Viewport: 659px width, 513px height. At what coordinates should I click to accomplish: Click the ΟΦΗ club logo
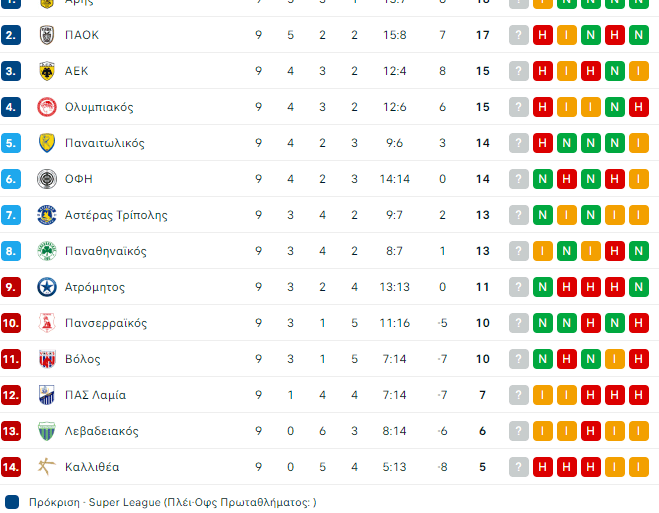[46, 179]
